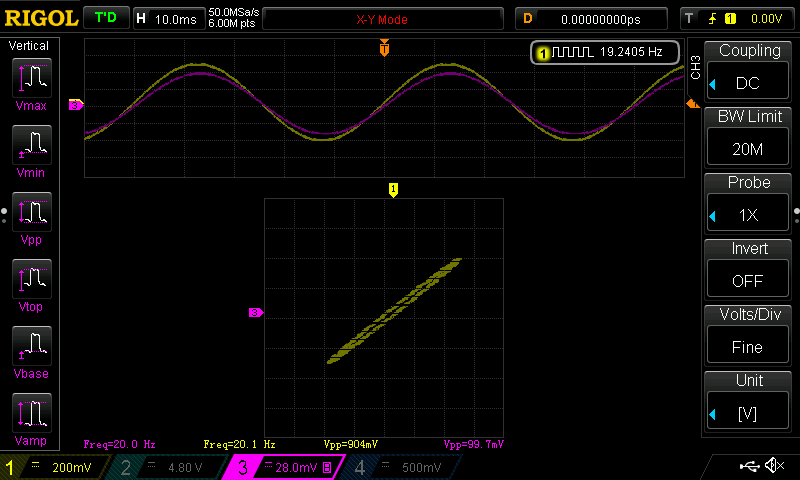Viewport: 800px width, 480px height.
Task: Click the yellow channel 1 marker above XY plot
Action: point(393,190)
